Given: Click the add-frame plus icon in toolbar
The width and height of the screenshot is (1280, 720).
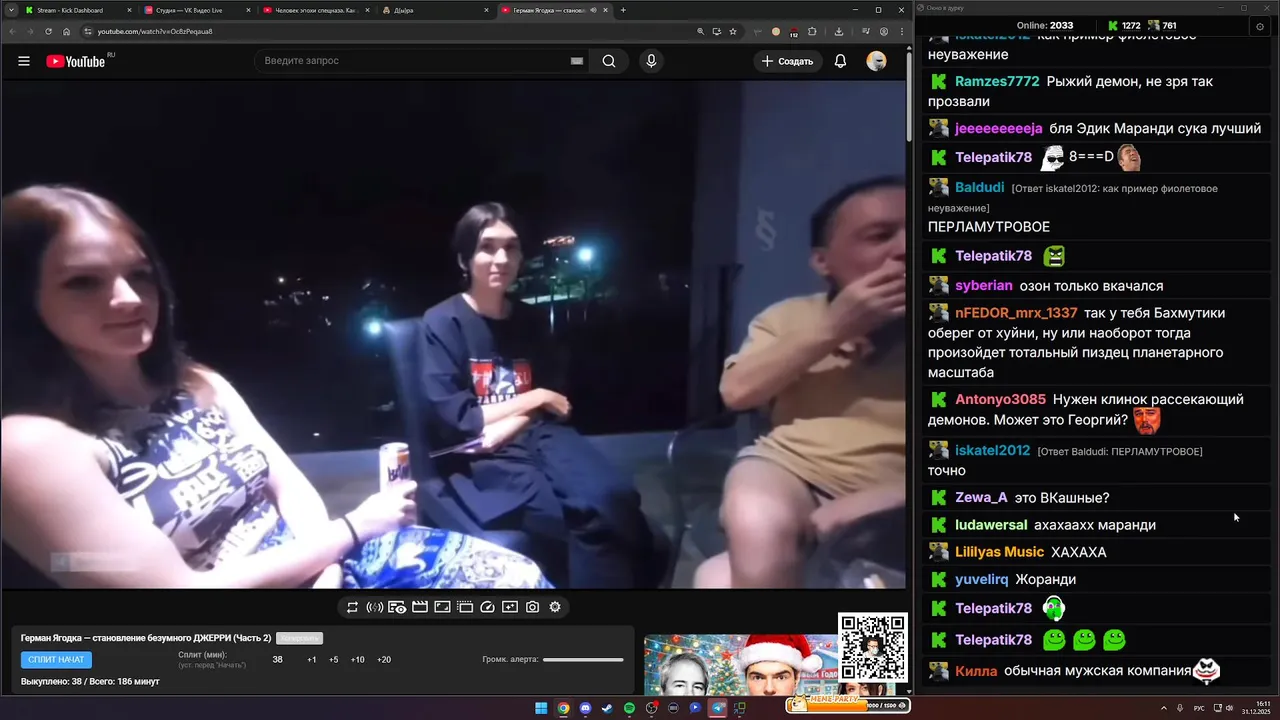Looking at the screenshot, I should 510,607.
